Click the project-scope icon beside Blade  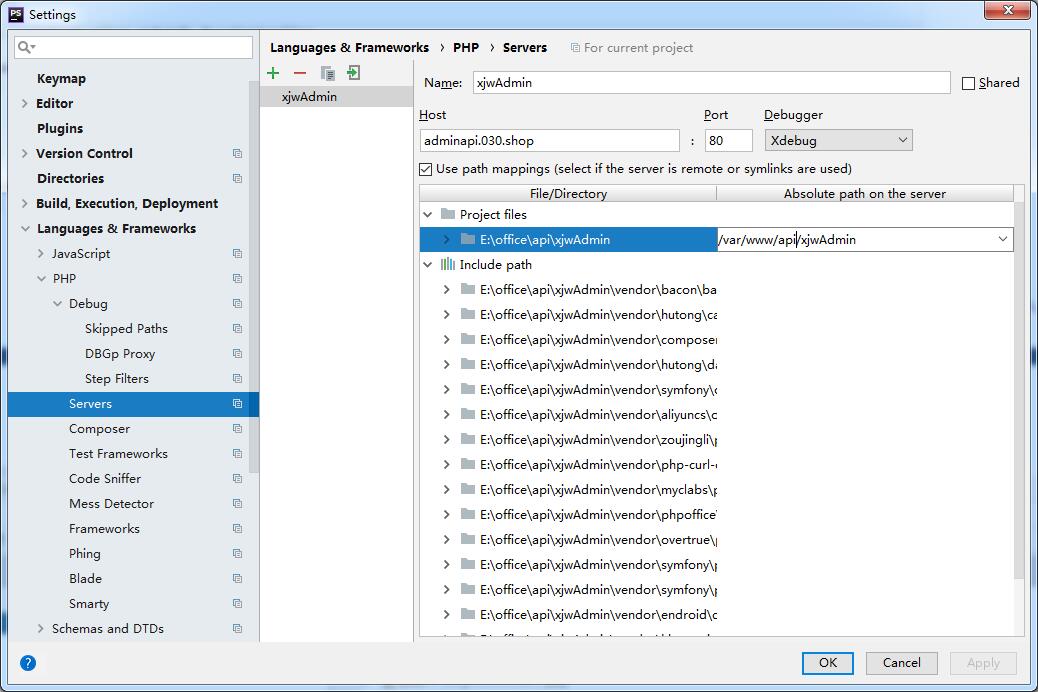pyautogui.click(x=237, y=579)
